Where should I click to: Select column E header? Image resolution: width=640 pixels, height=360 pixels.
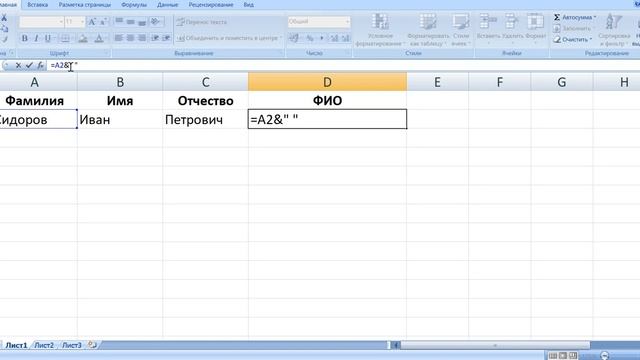[x=438, y=82]
